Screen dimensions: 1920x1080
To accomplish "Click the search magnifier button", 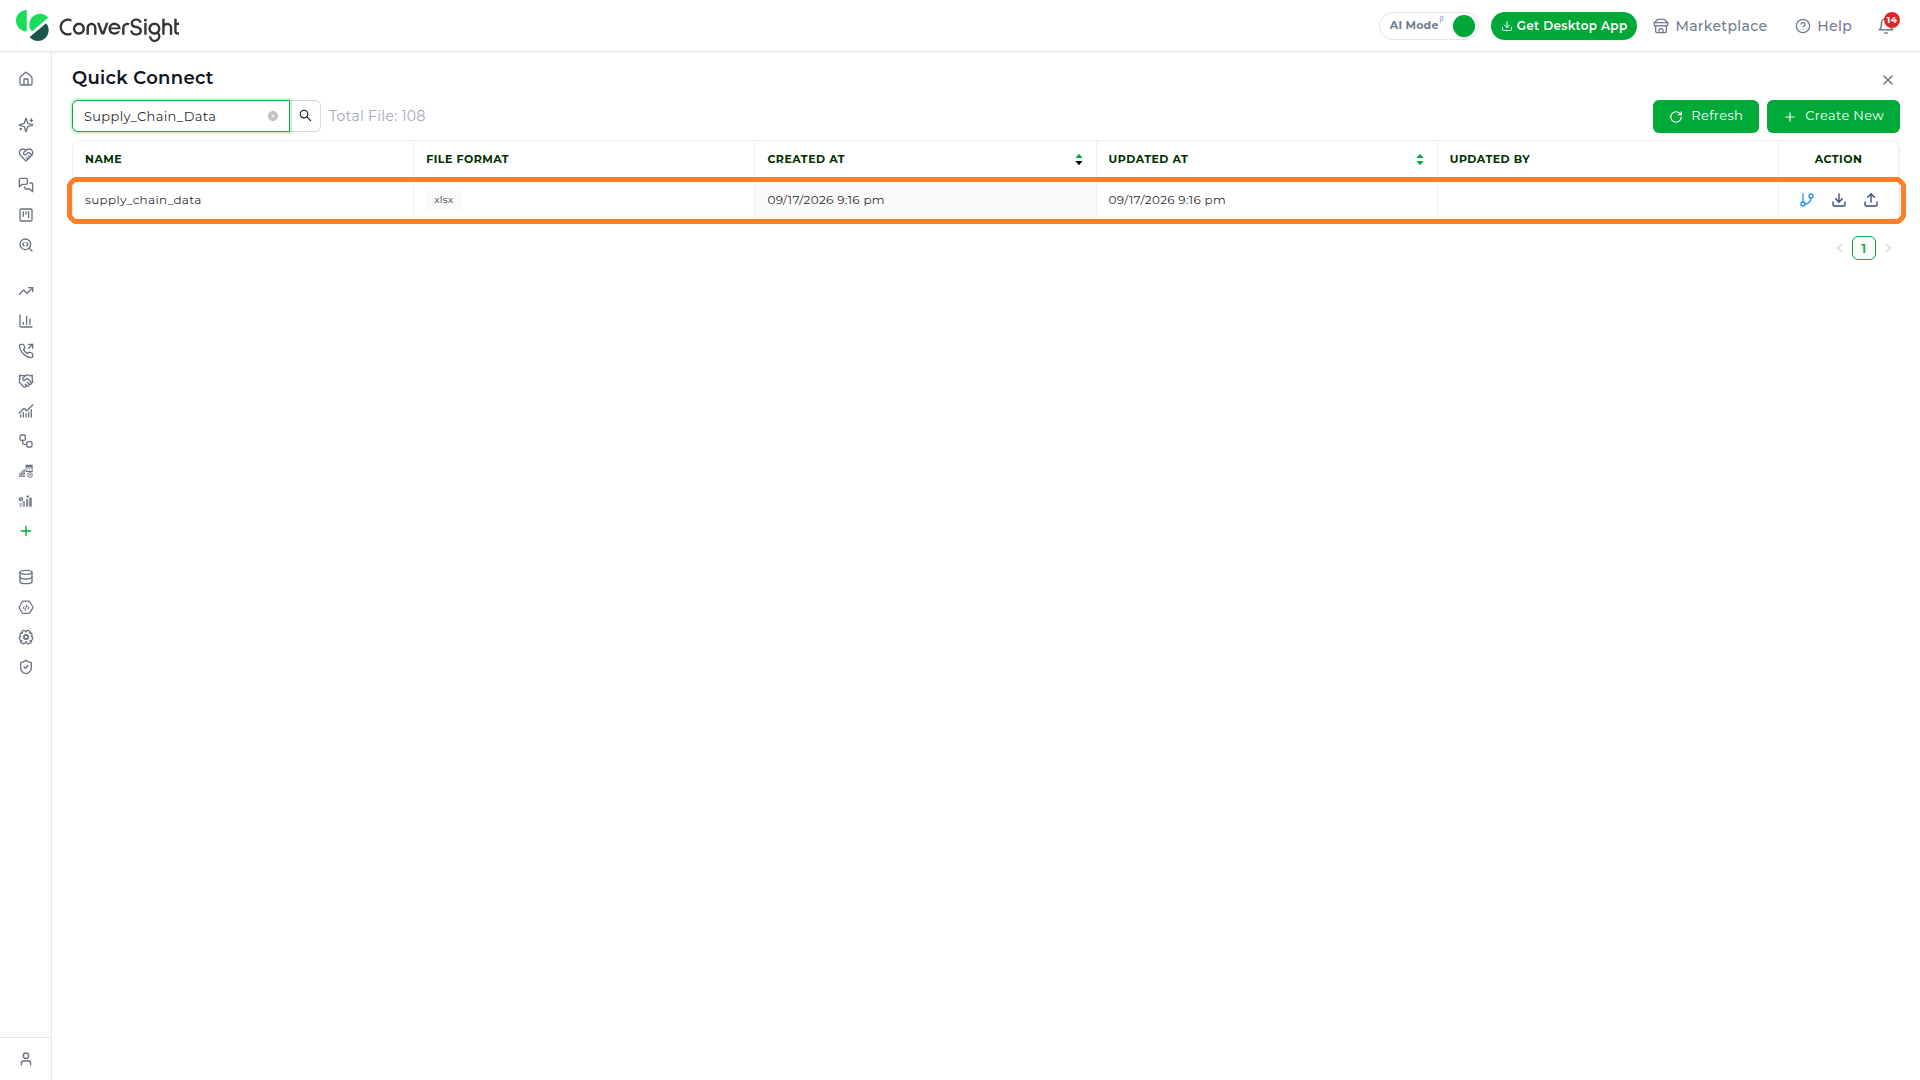I will [306, 116].
